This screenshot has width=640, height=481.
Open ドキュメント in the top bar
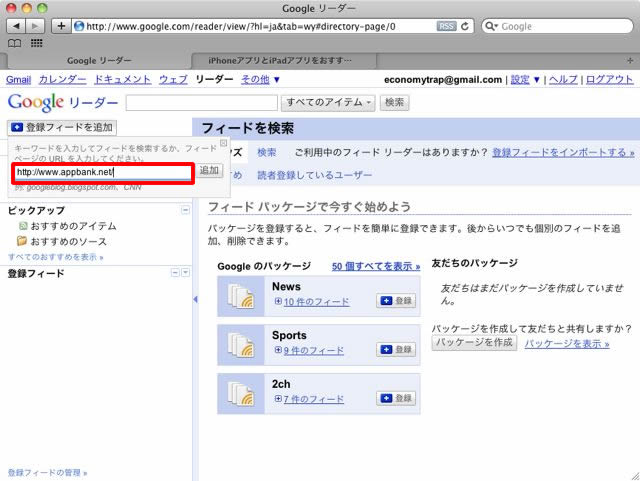(122, 80)
